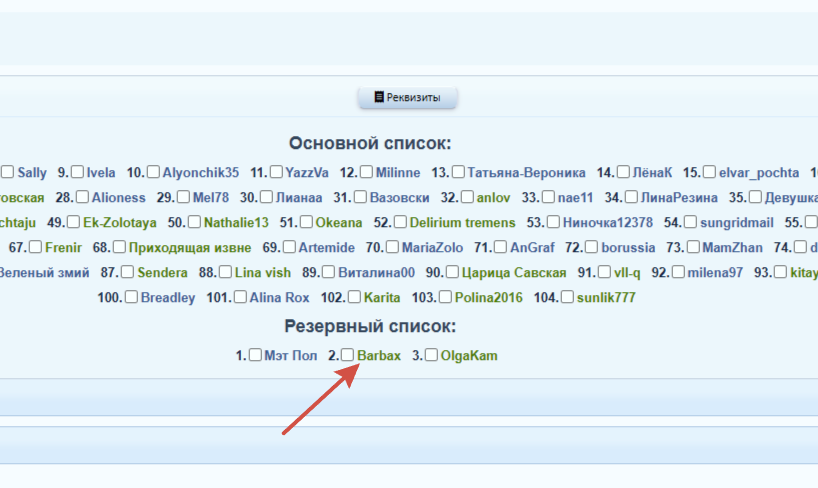Tick the Mel78 checkbox
Screen dimensions: 818x488
(183, 197)
